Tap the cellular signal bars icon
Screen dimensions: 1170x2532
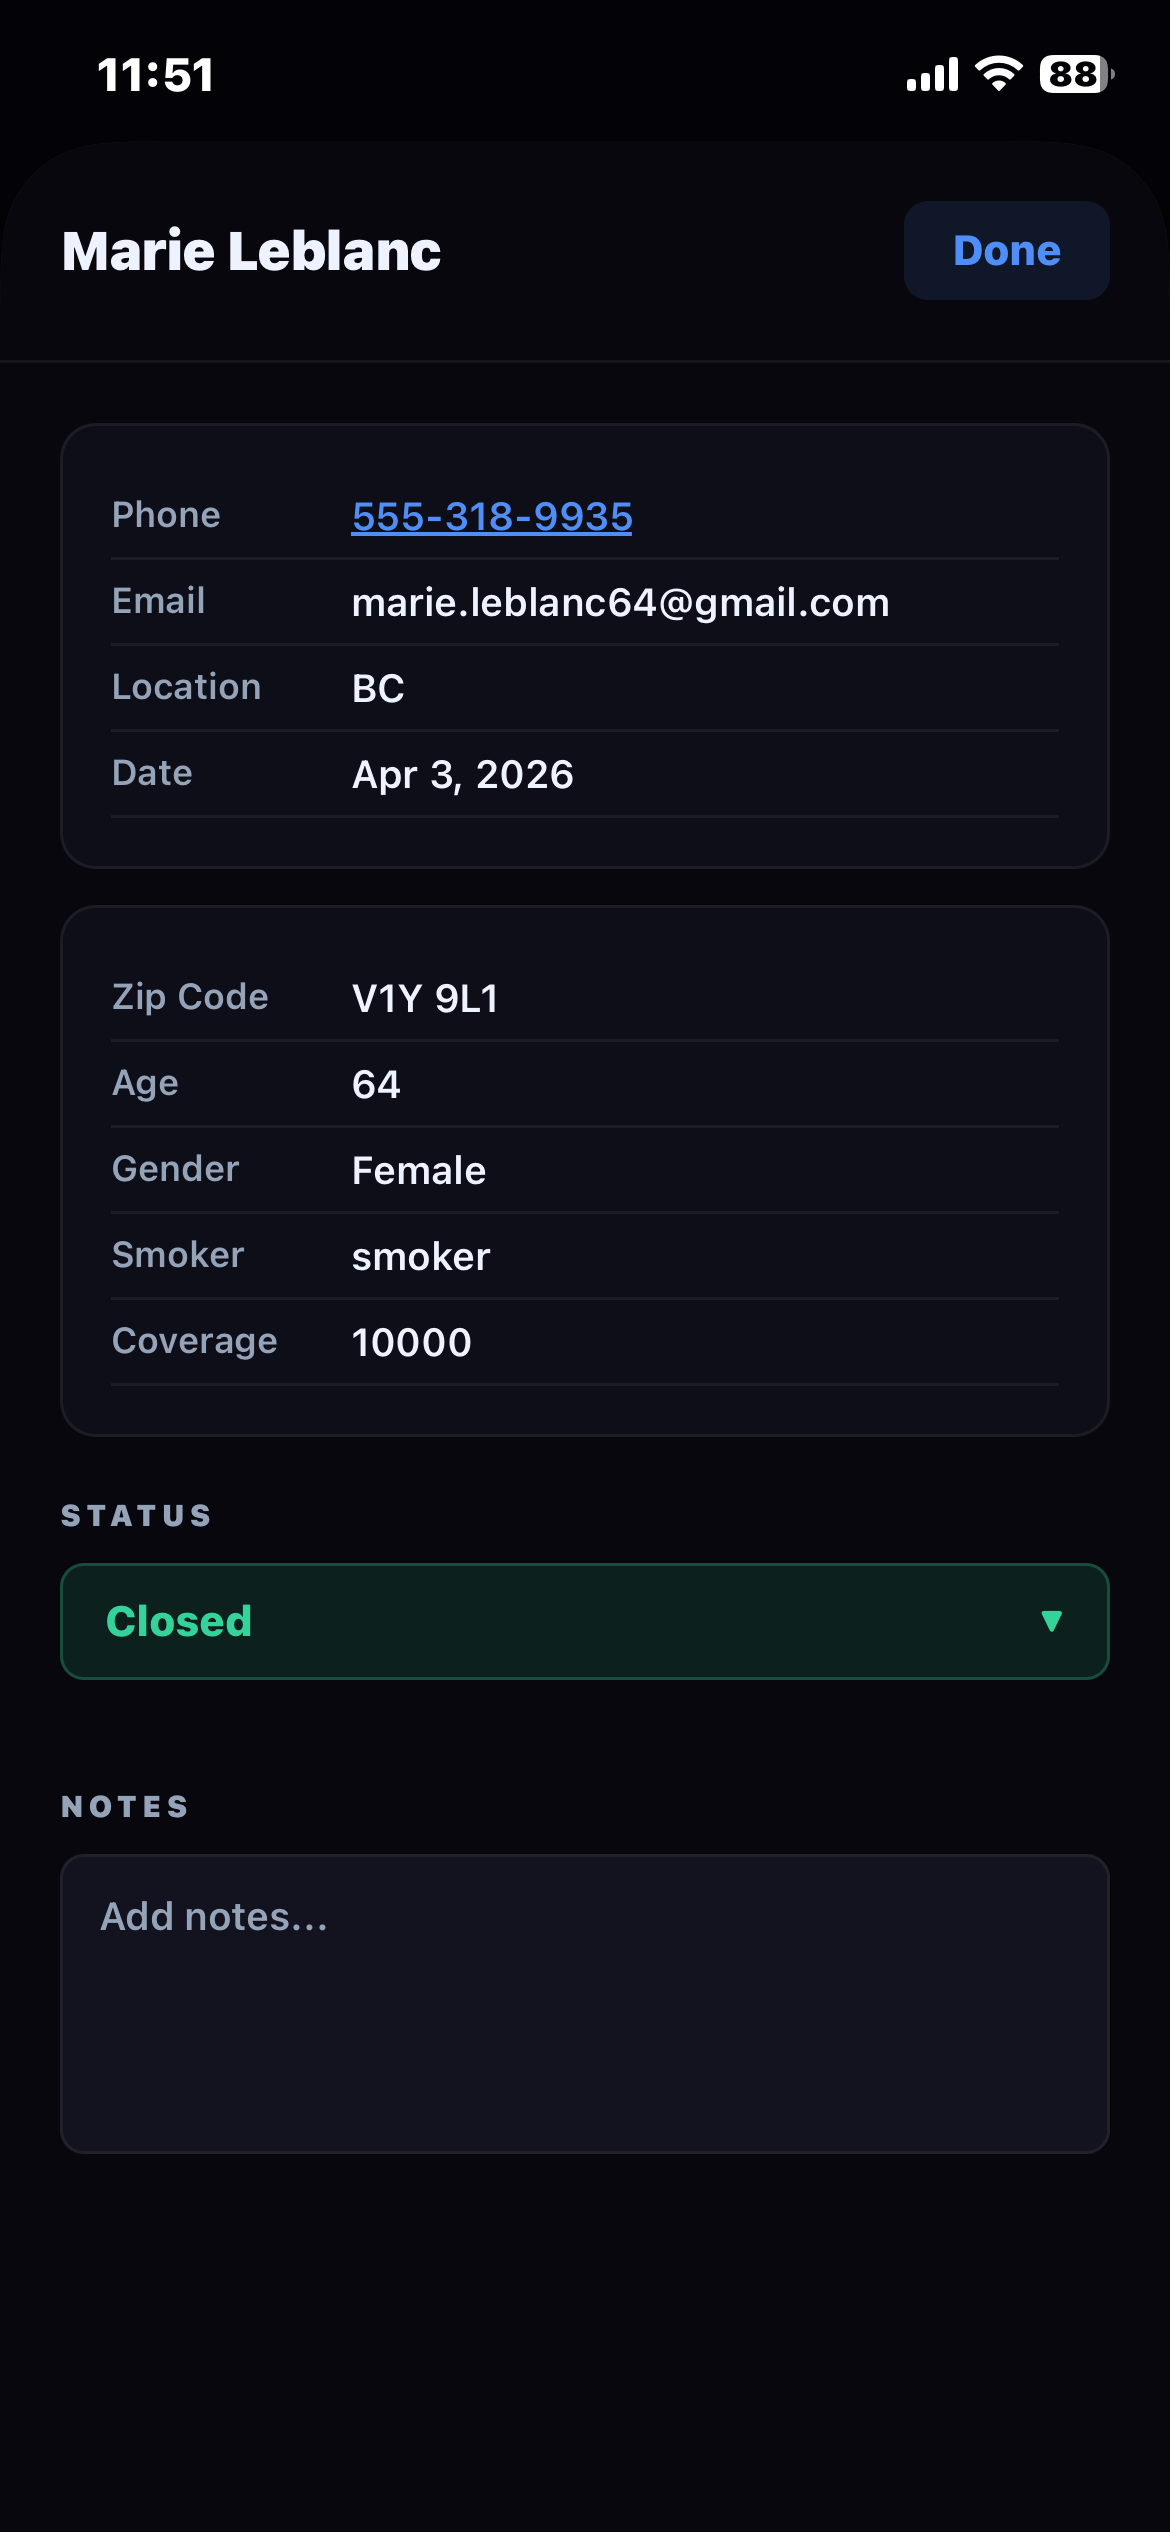[x=932, y=75]
